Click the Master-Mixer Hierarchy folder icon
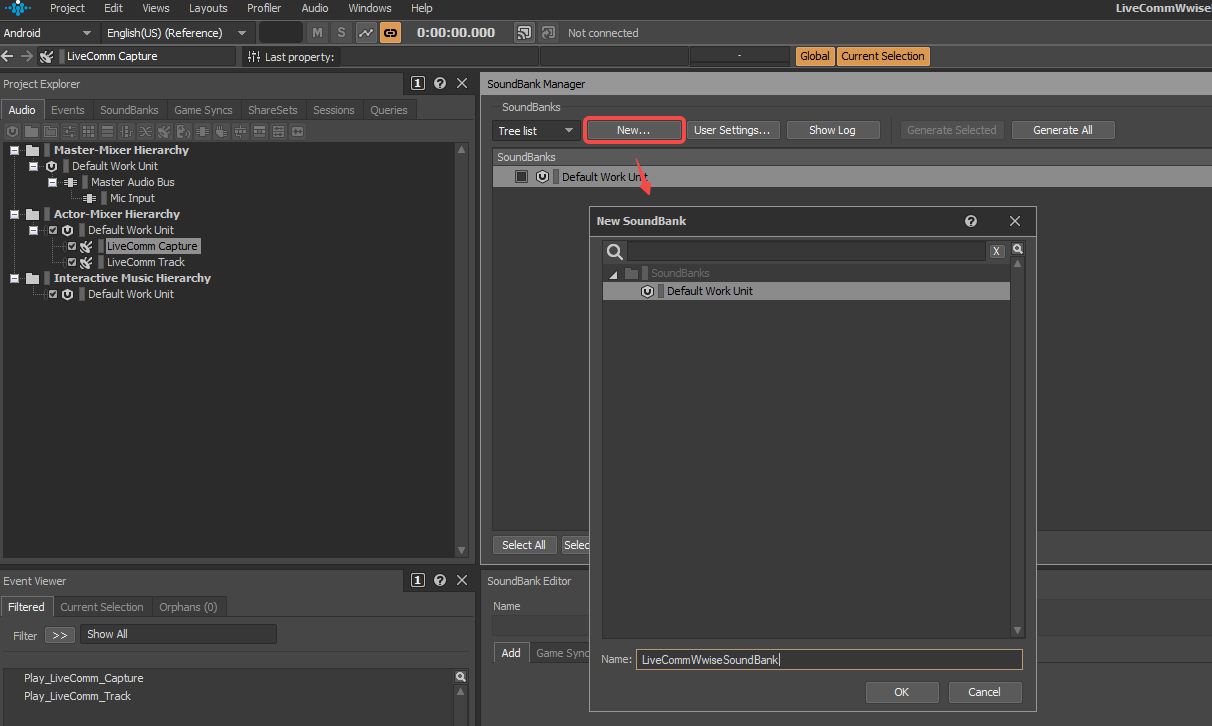Viewport: 1212px width, 726px height. [x=33, y=150]
